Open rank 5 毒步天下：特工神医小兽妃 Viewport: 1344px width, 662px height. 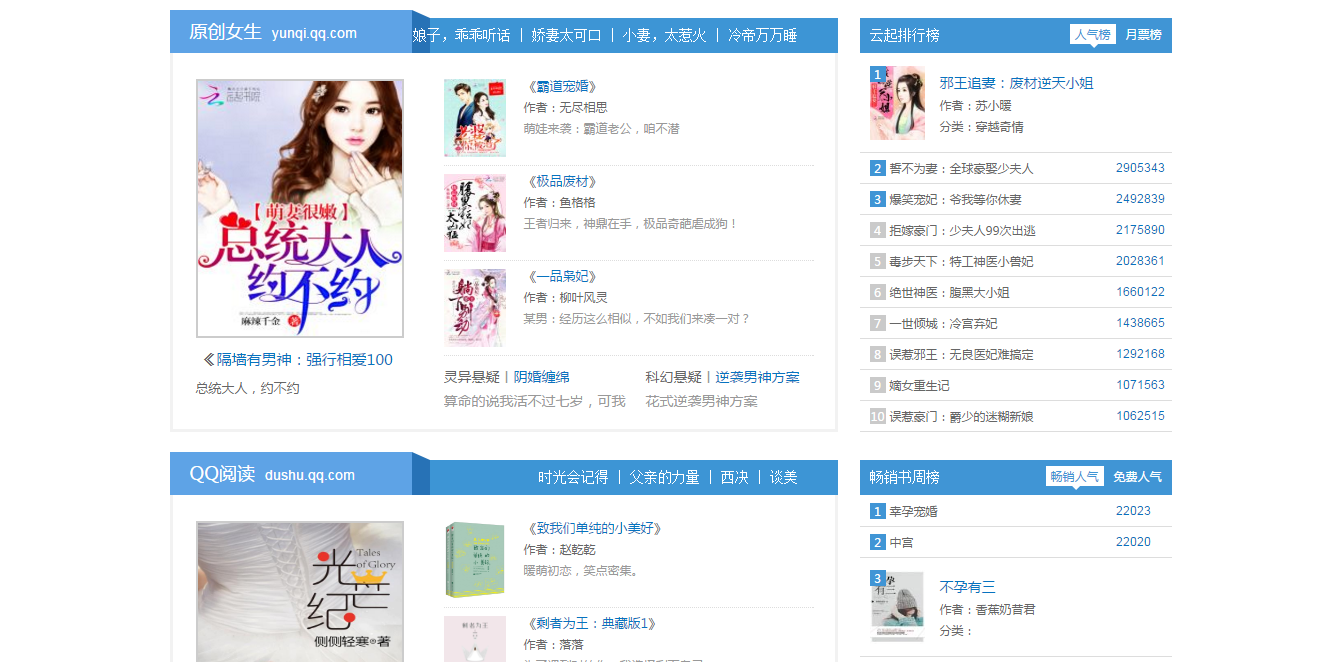pyautogui.click(x=961, y=262)
